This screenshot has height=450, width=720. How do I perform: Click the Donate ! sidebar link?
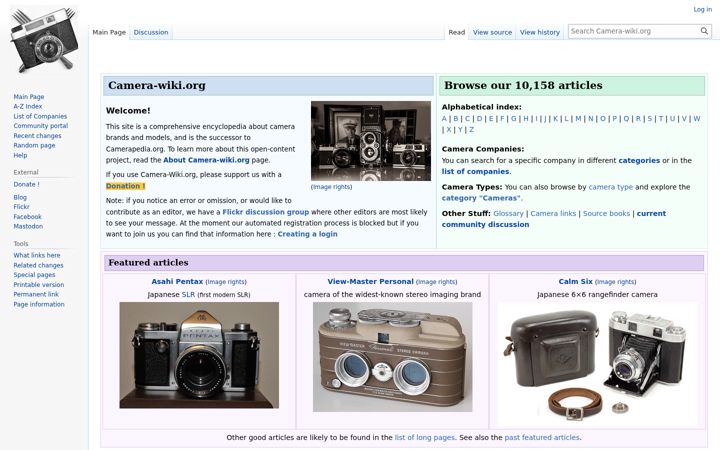26,184
